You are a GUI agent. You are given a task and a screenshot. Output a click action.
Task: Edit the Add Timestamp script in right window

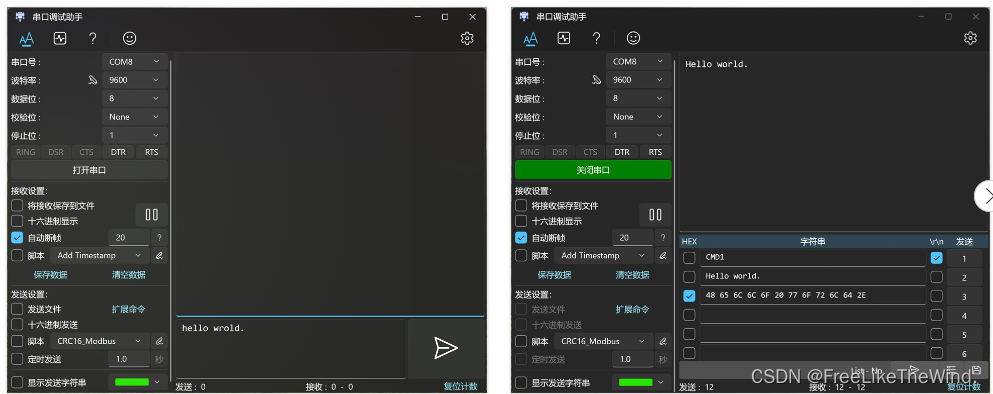663,256
